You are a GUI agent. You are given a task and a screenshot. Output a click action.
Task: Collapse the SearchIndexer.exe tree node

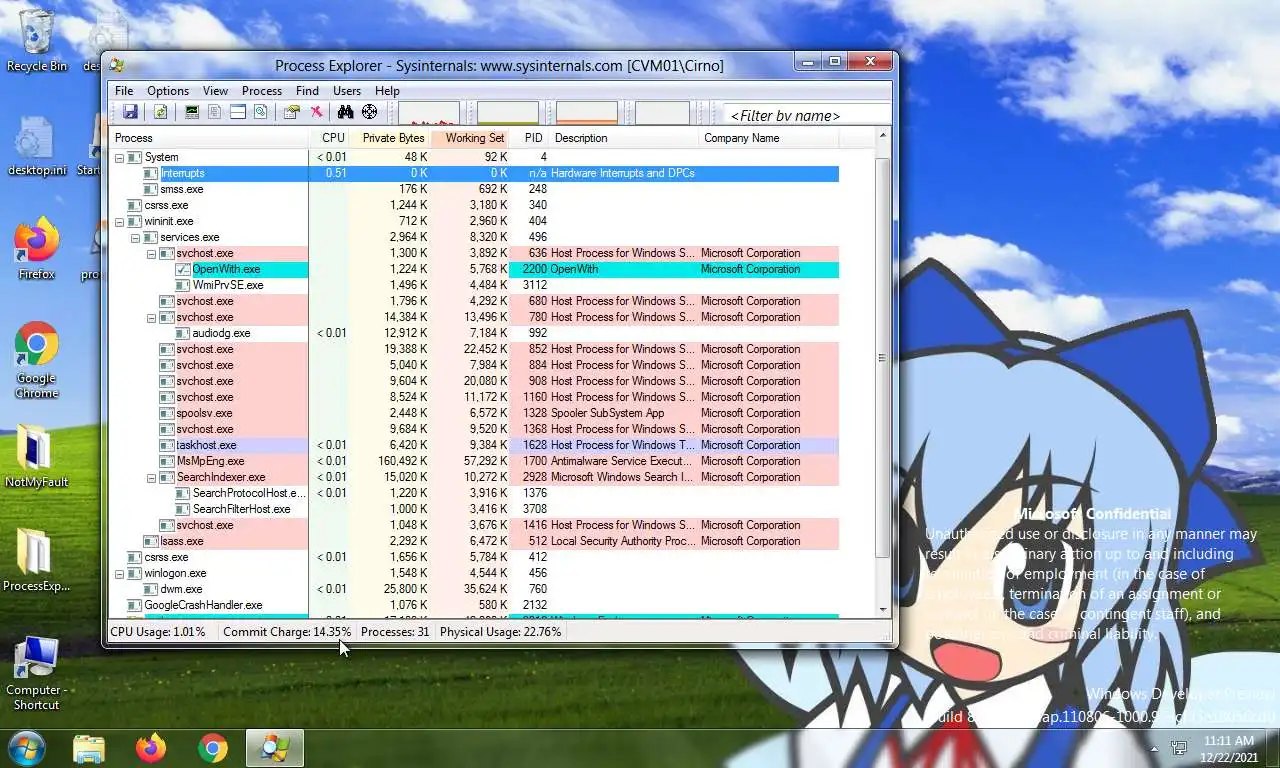pos(151,477)
